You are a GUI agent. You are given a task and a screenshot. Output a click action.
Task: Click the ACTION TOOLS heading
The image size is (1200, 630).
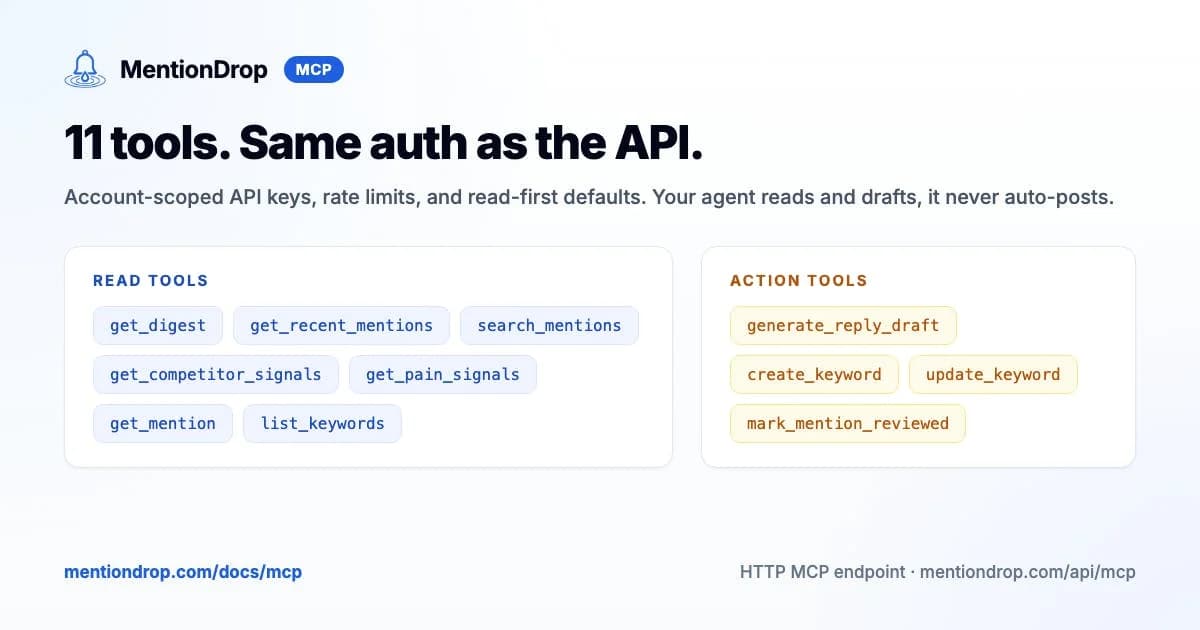799,281
